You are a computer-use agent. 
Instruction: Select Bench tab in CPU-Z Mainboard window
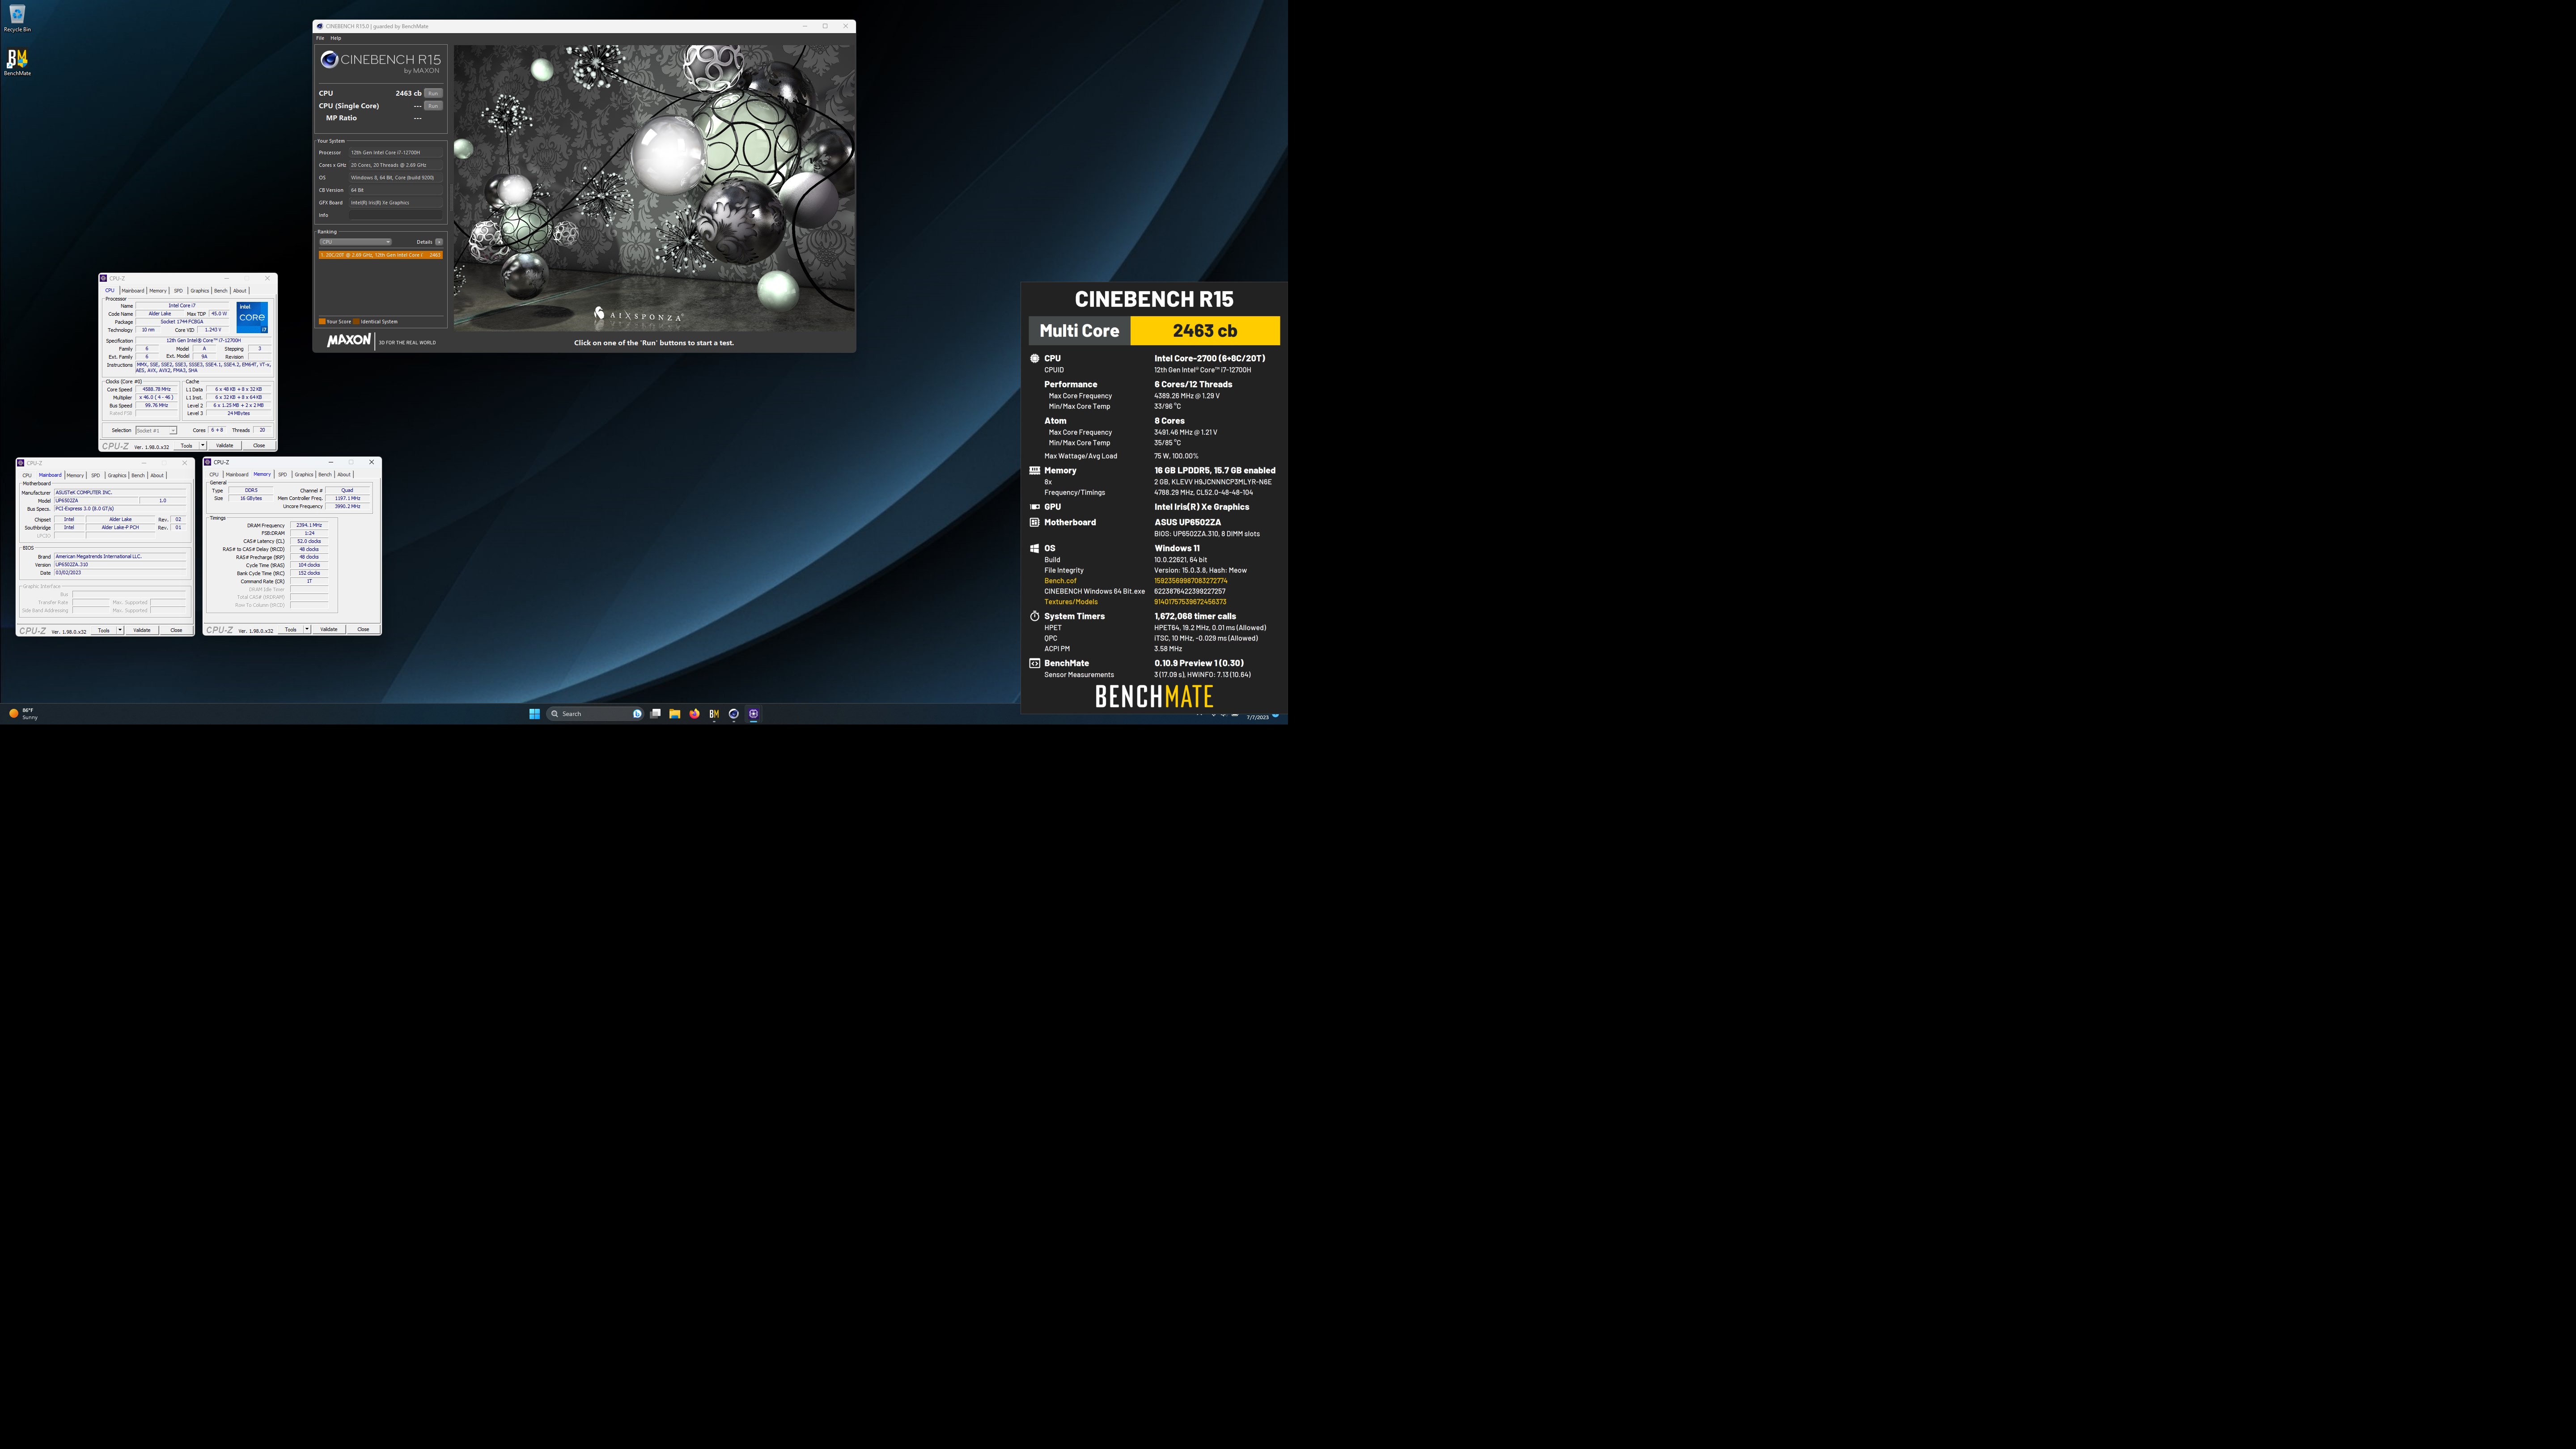(138, 475)
